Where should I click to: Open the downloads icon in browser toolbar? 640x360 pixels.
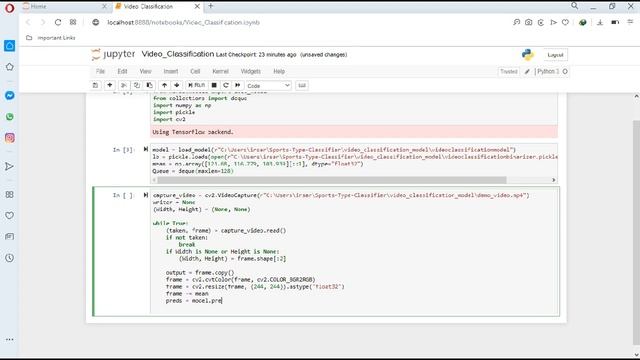pyautogui.click(x=600, y=22)
